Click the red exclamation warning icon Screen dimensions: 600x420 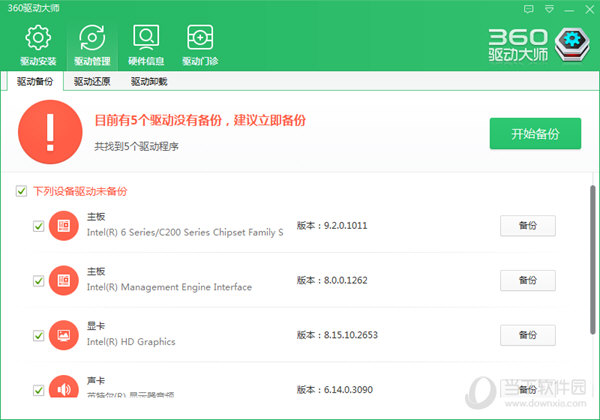point(50,132)
